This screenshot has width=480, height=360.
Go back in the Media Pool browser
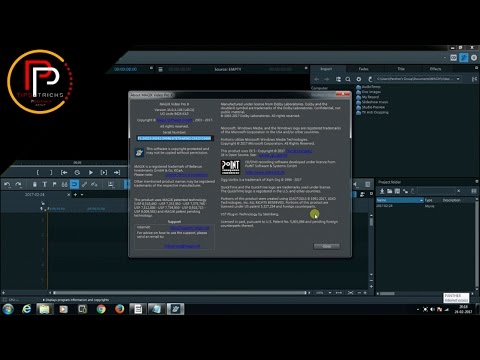317,79
